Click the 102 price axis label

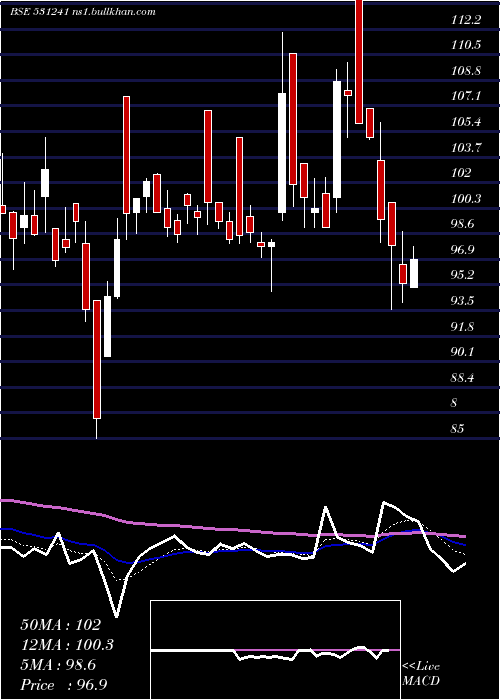point(461,173)
